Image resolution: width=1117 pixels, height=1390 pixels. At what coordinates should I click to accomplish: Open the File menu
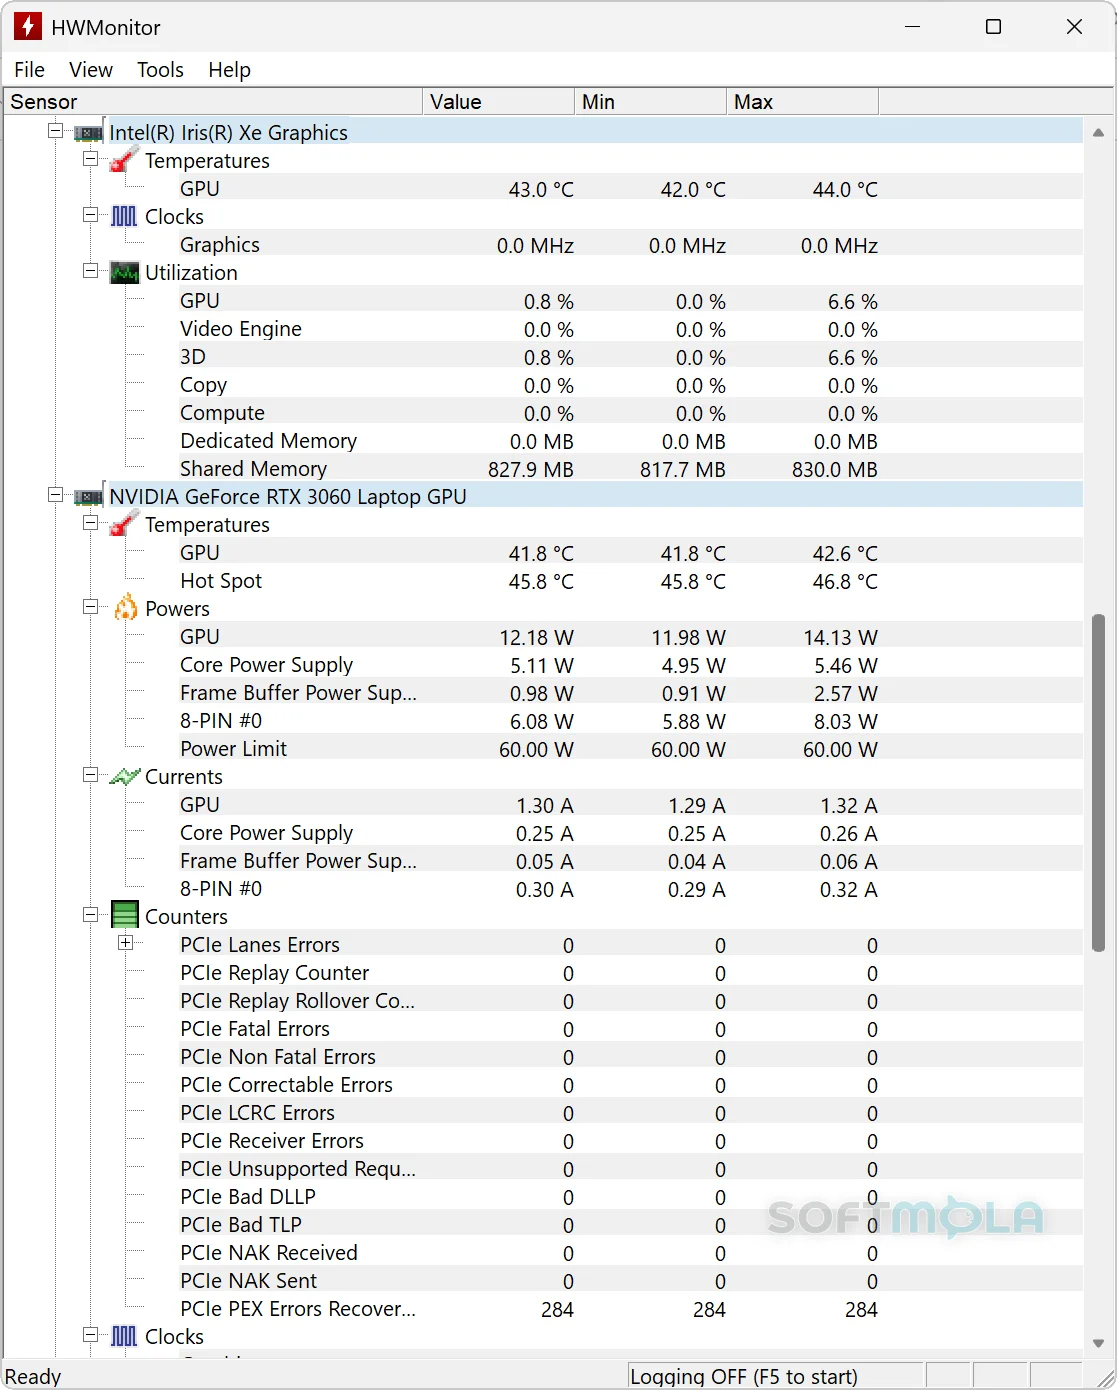click(x=29, y=70)
